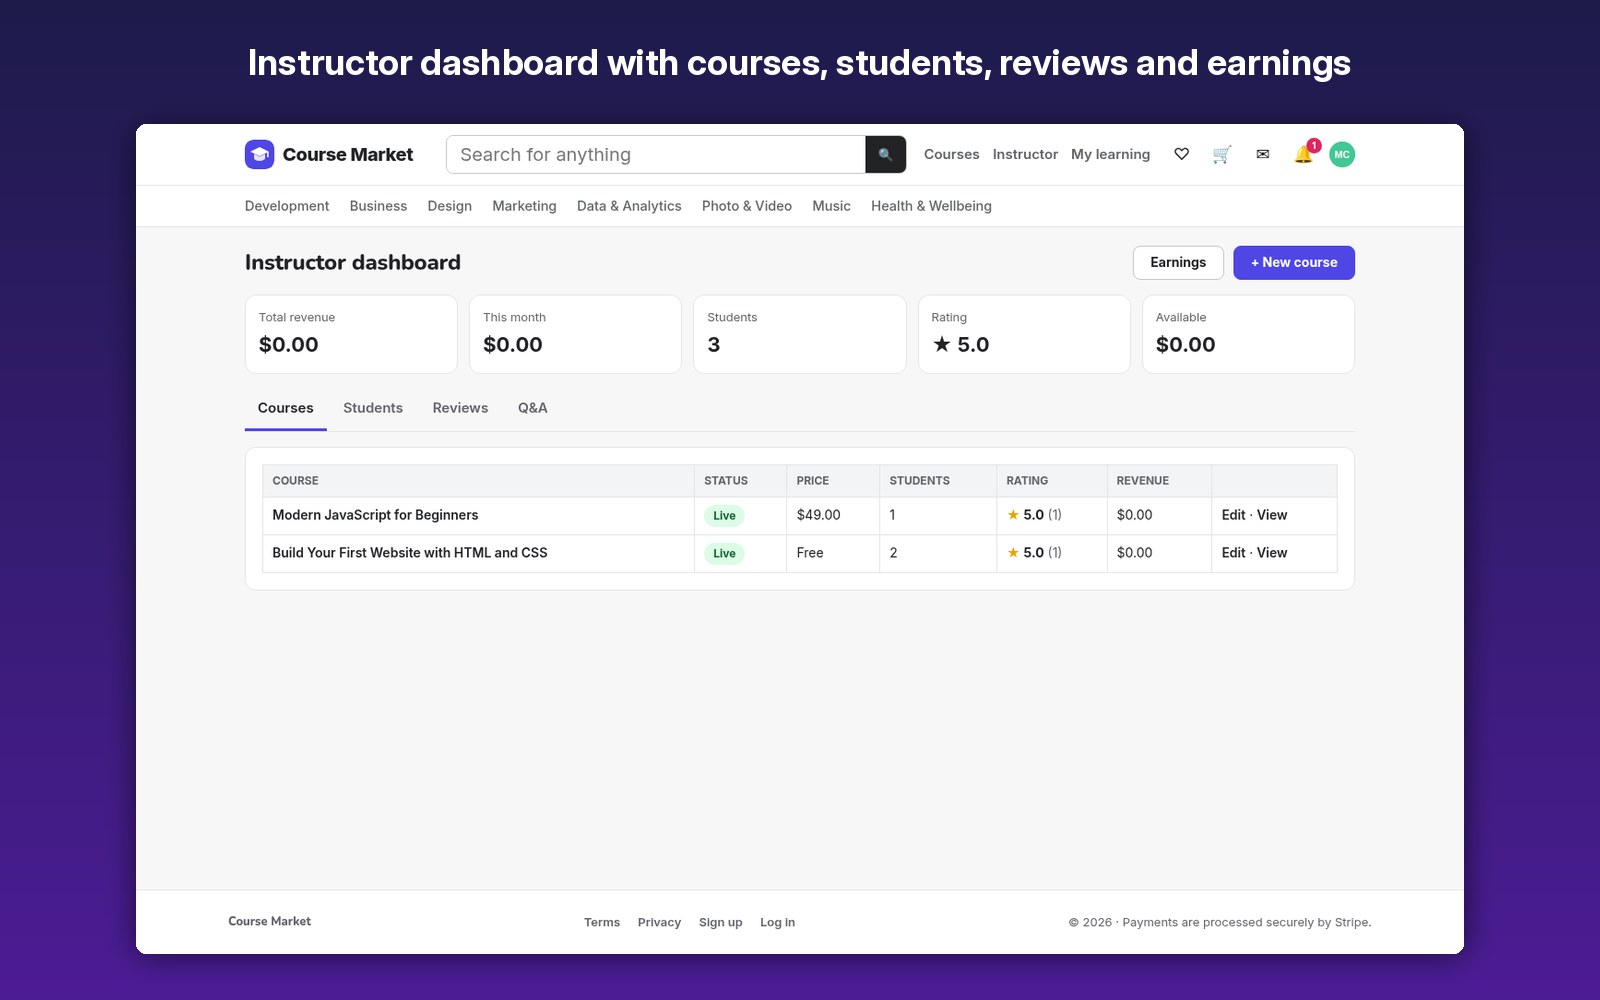Screen dimensions: 1600x1000
Task: Create a course with + New course
Action: [x=1294, y=263]
